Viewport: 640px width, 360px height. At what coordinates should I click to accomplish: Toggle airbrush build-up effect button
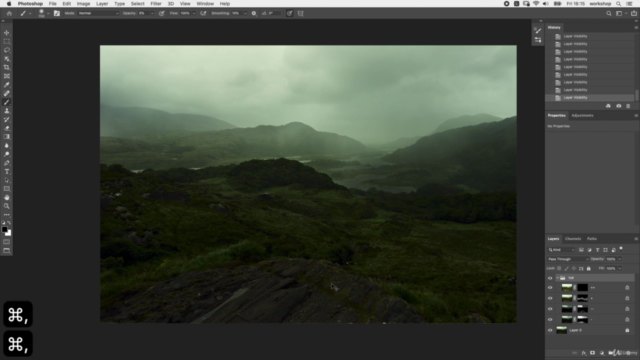(203, 13)
